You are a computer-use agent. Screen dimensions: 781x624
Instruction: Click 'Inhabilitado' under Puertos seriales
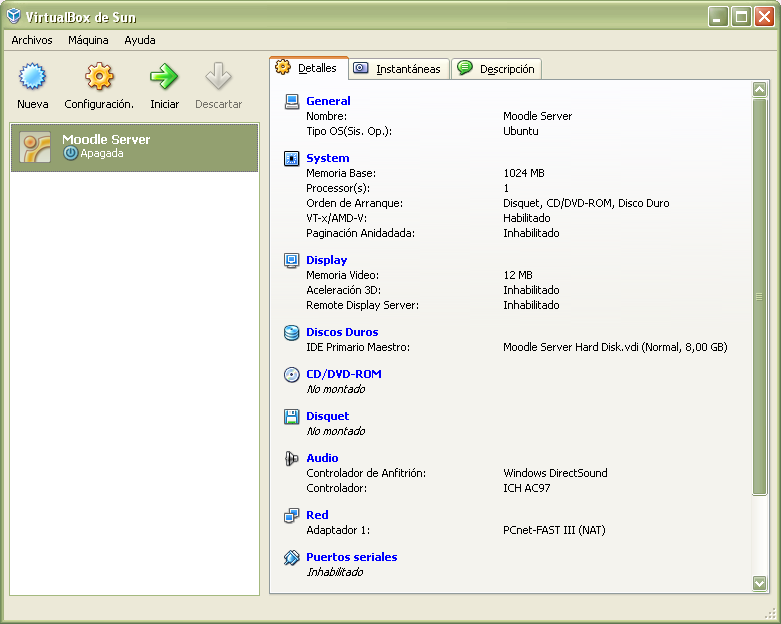[335, 572]
